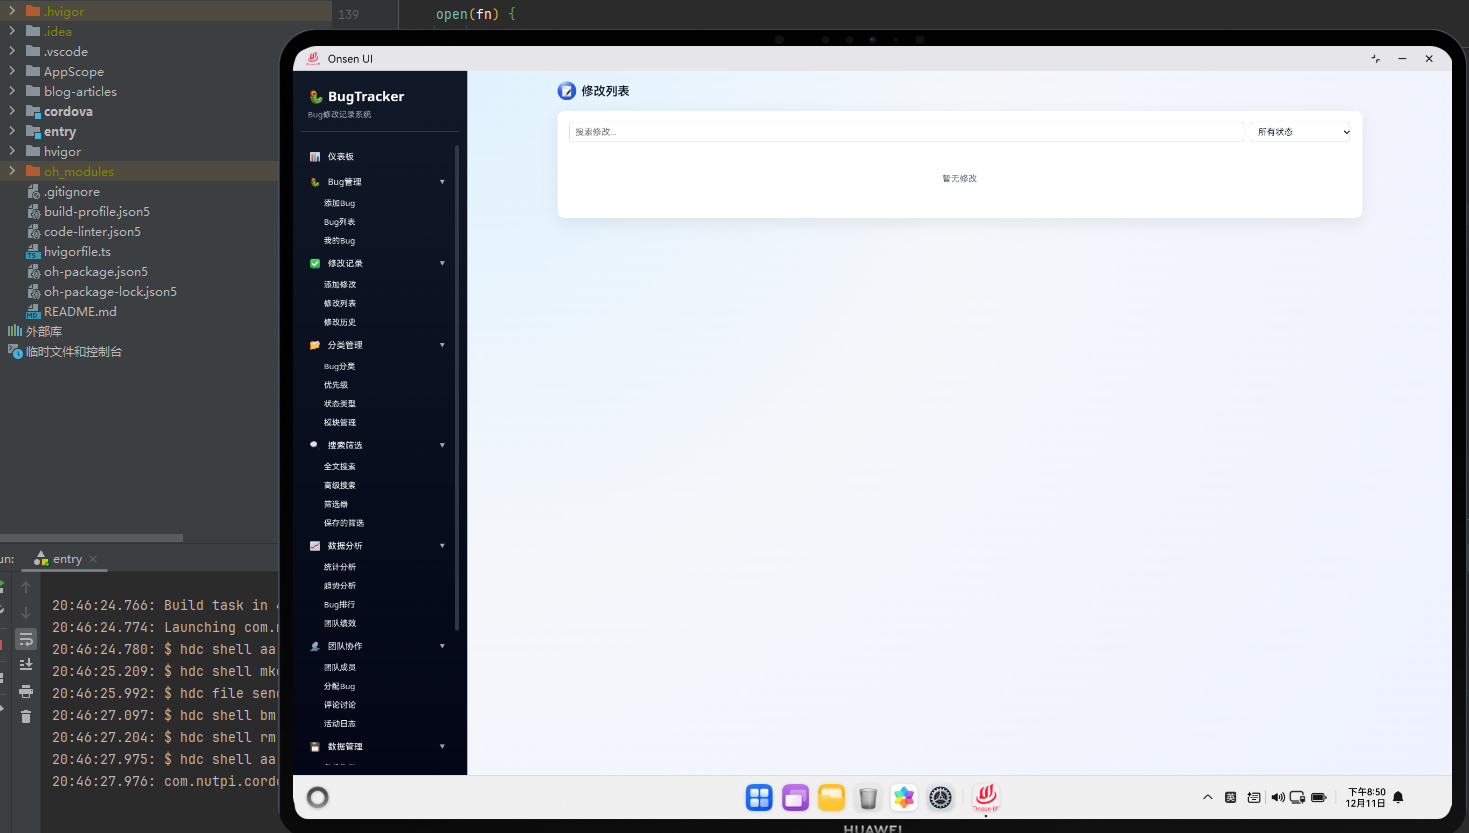Screen dimensions: 1469x833
Task: Click the Onsen UI app icon in dock
Action: [x=986, y=797]
